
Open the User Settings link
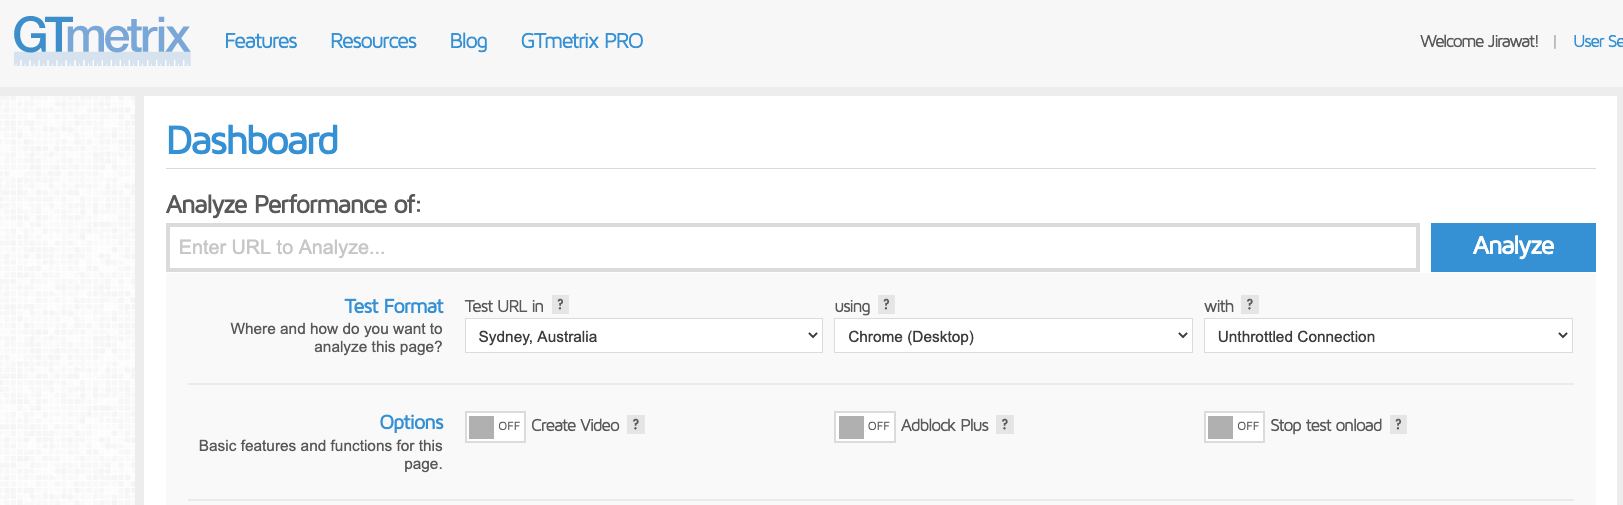1596,41
